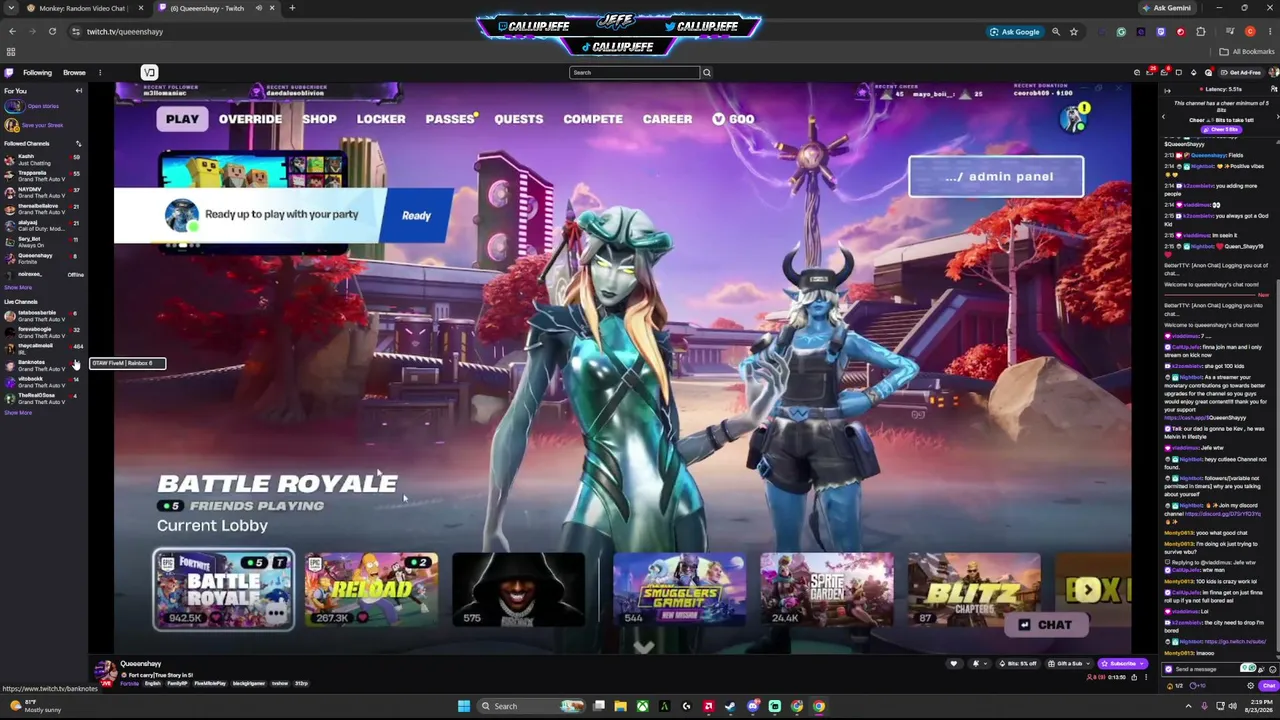This screenshot has width=1280, height=720.
Task: Open vltobockk live channel
Action: pyautogui.click(x=42, y=381)
